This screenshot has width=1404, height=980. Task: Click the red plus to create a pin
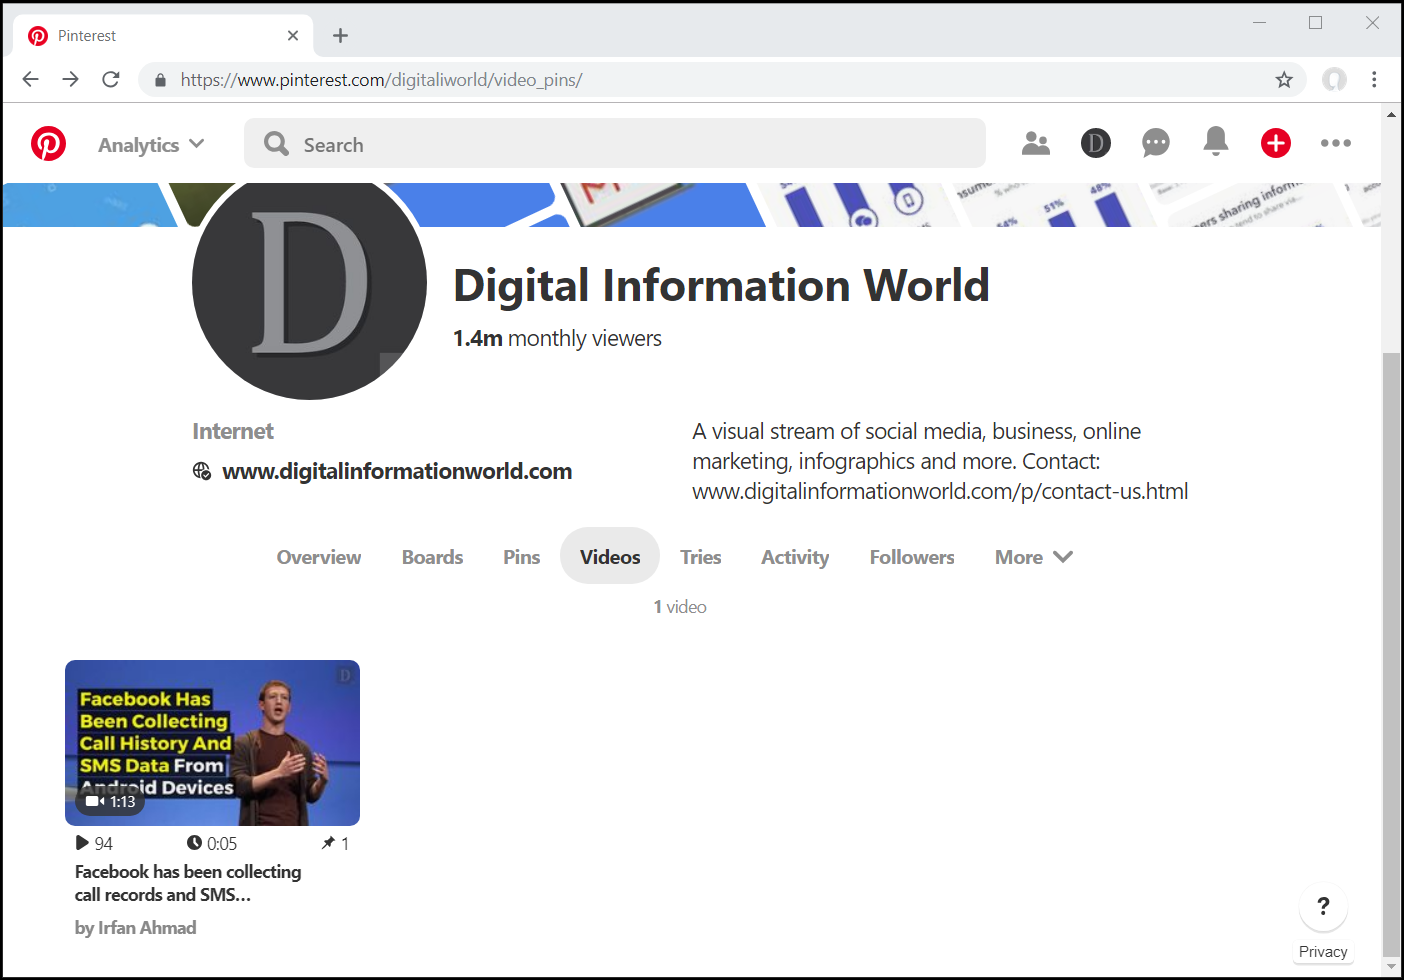1276,143
